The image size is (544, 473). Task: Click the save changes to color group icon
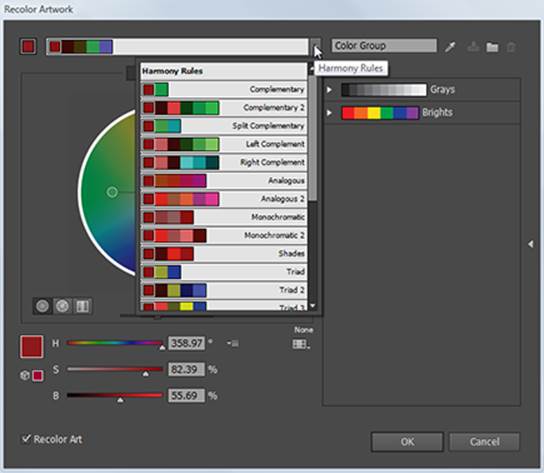click(473, 47)
